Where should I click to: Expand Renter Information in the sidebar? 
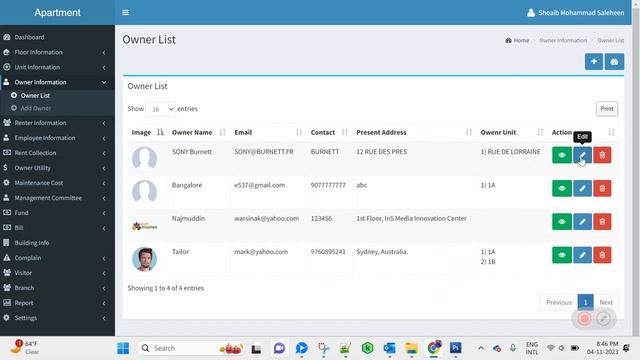(57, 123)
